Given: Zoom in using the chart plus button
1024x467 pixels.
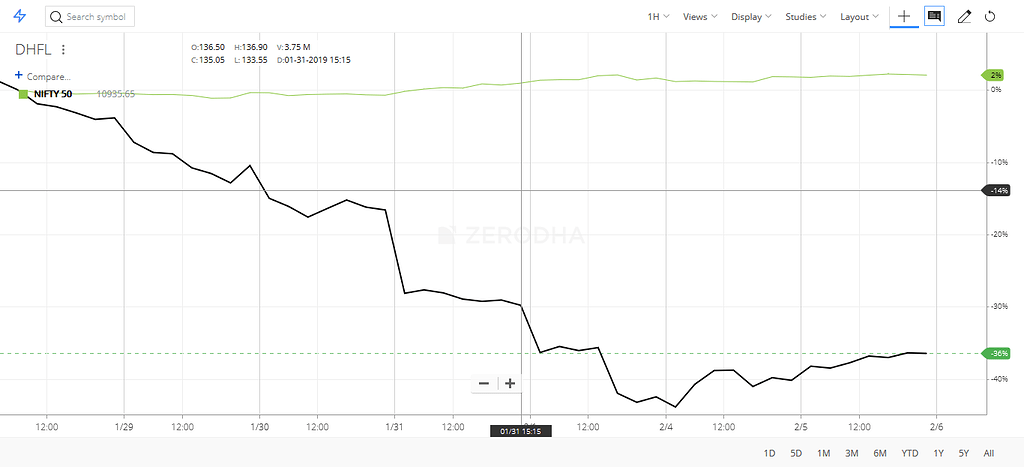Looking at the screenshot, I should point(510,383).
